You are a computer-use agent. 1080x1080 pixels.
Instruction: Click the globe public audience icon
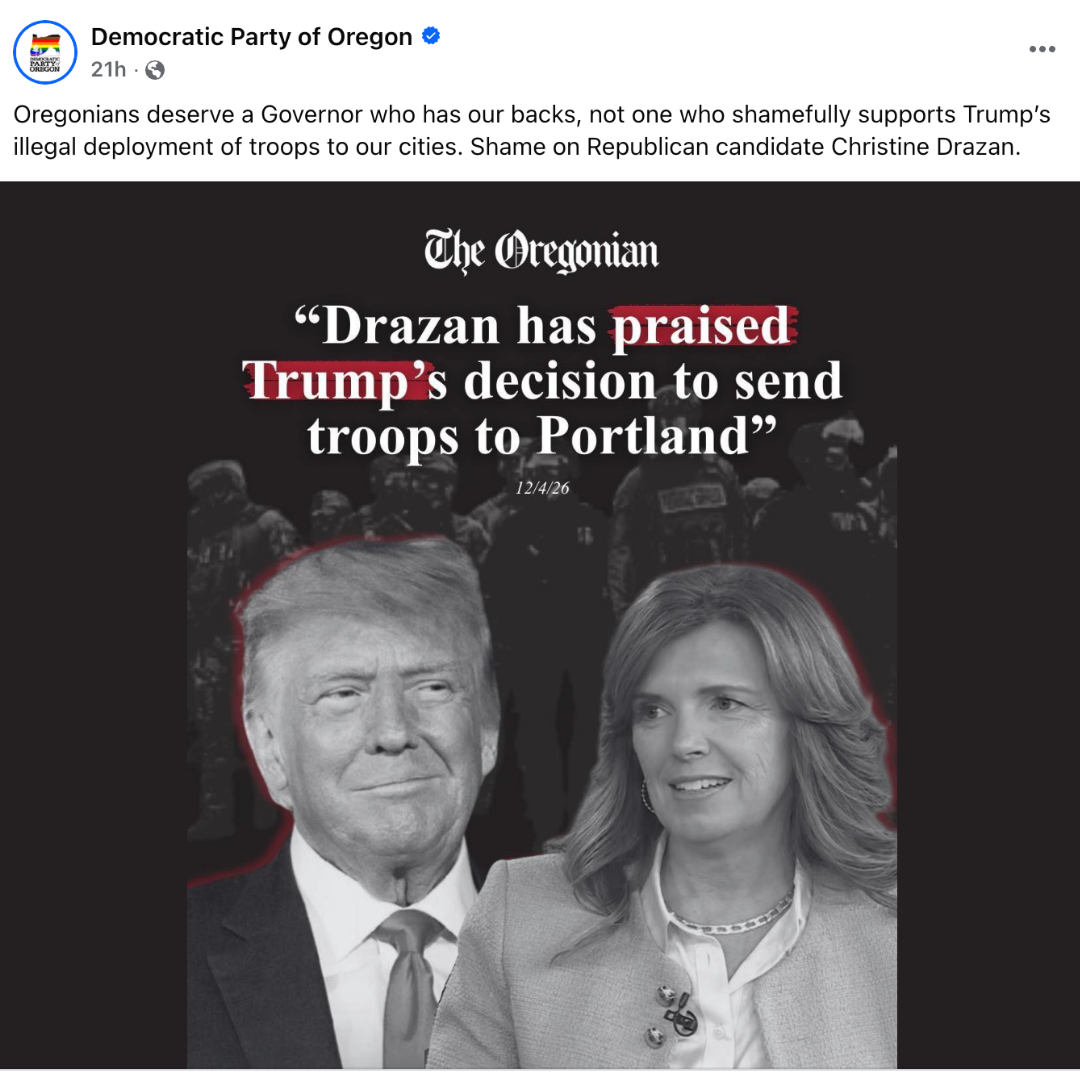coord(155,70)
